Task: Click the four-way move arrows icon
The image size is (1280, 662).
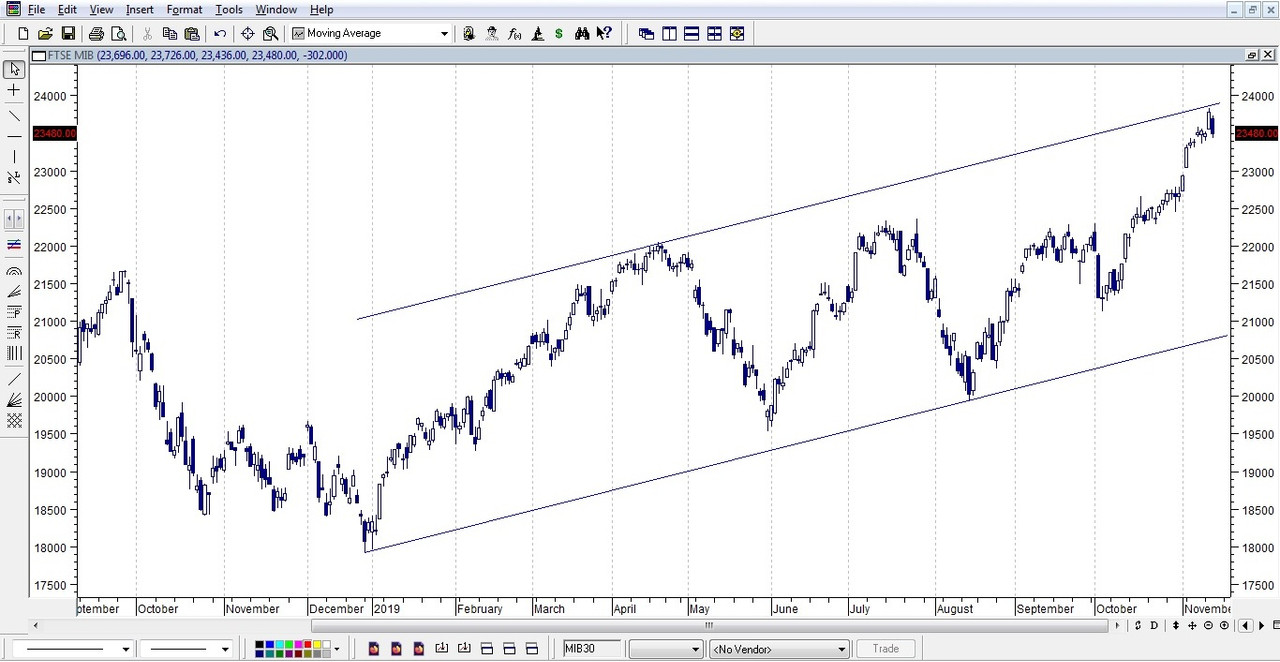Action: click(x=1192, y=626)
